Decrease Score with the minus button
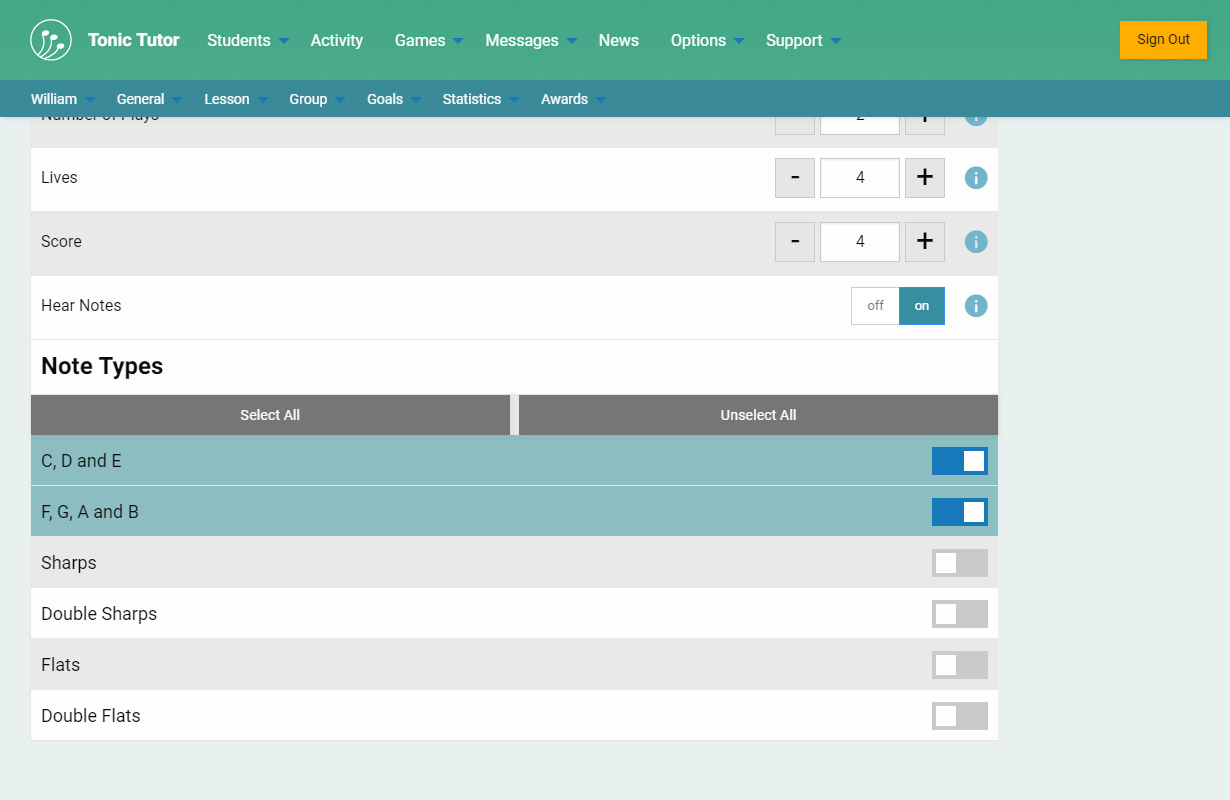Image resolution: width=1230 pixels, height=800 pixels. point(795,242)
